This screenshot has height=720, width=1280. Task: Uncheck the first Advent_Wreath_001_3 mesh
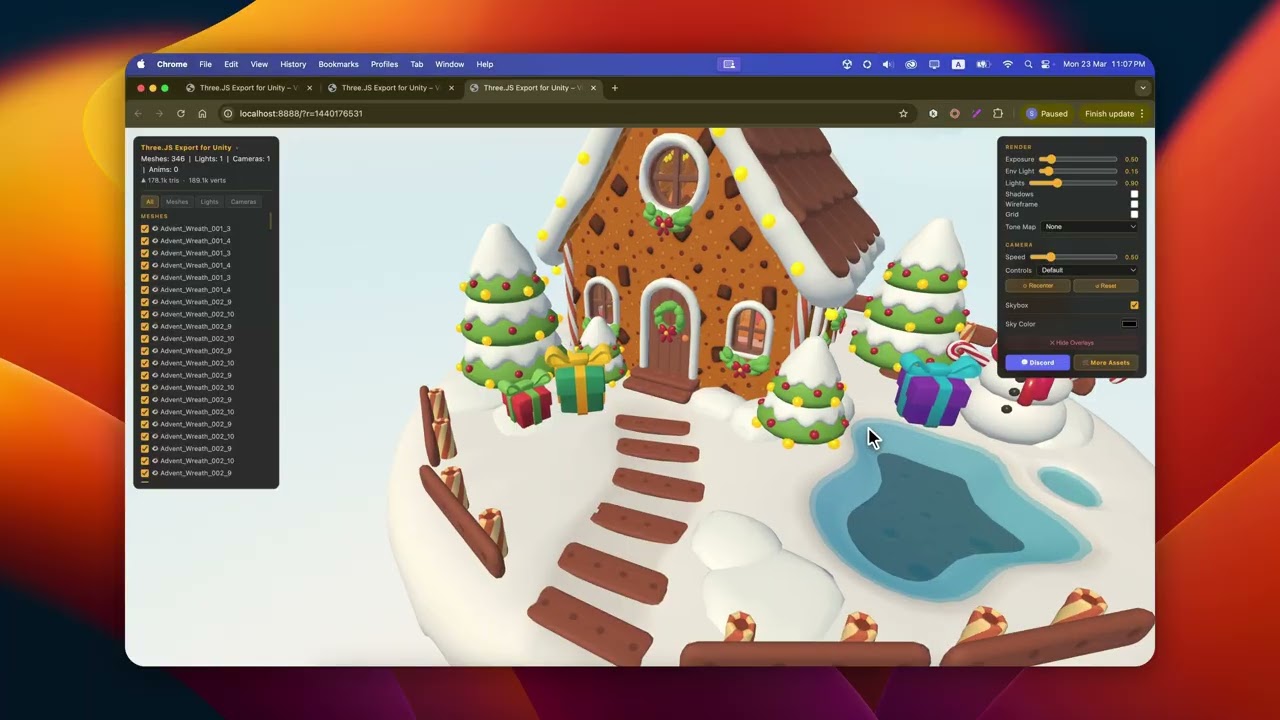(145, 229)
